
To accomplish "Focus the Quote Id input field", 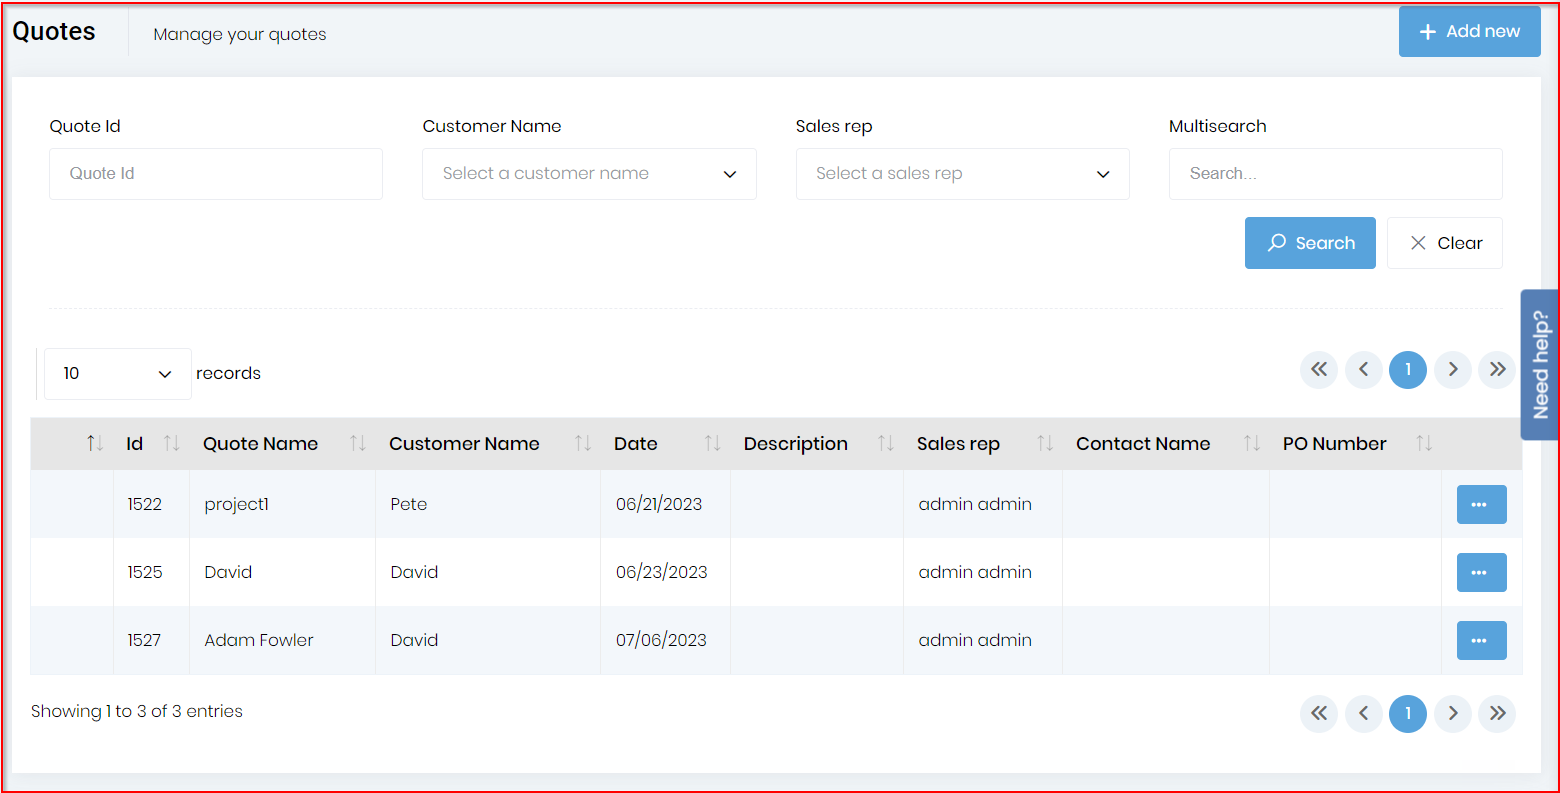I will coord(216,174).
